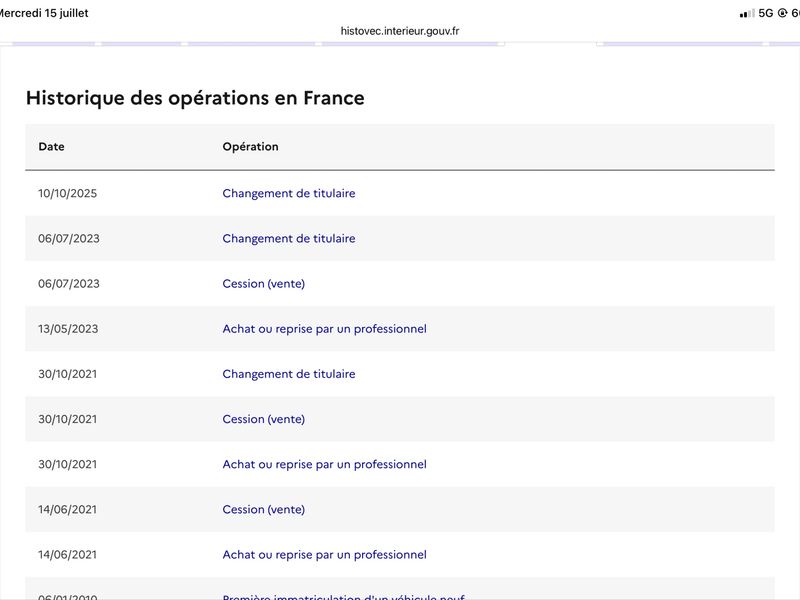800x600 pixels.
Task: Sort by the Date column header
Action: click(52, 146)
